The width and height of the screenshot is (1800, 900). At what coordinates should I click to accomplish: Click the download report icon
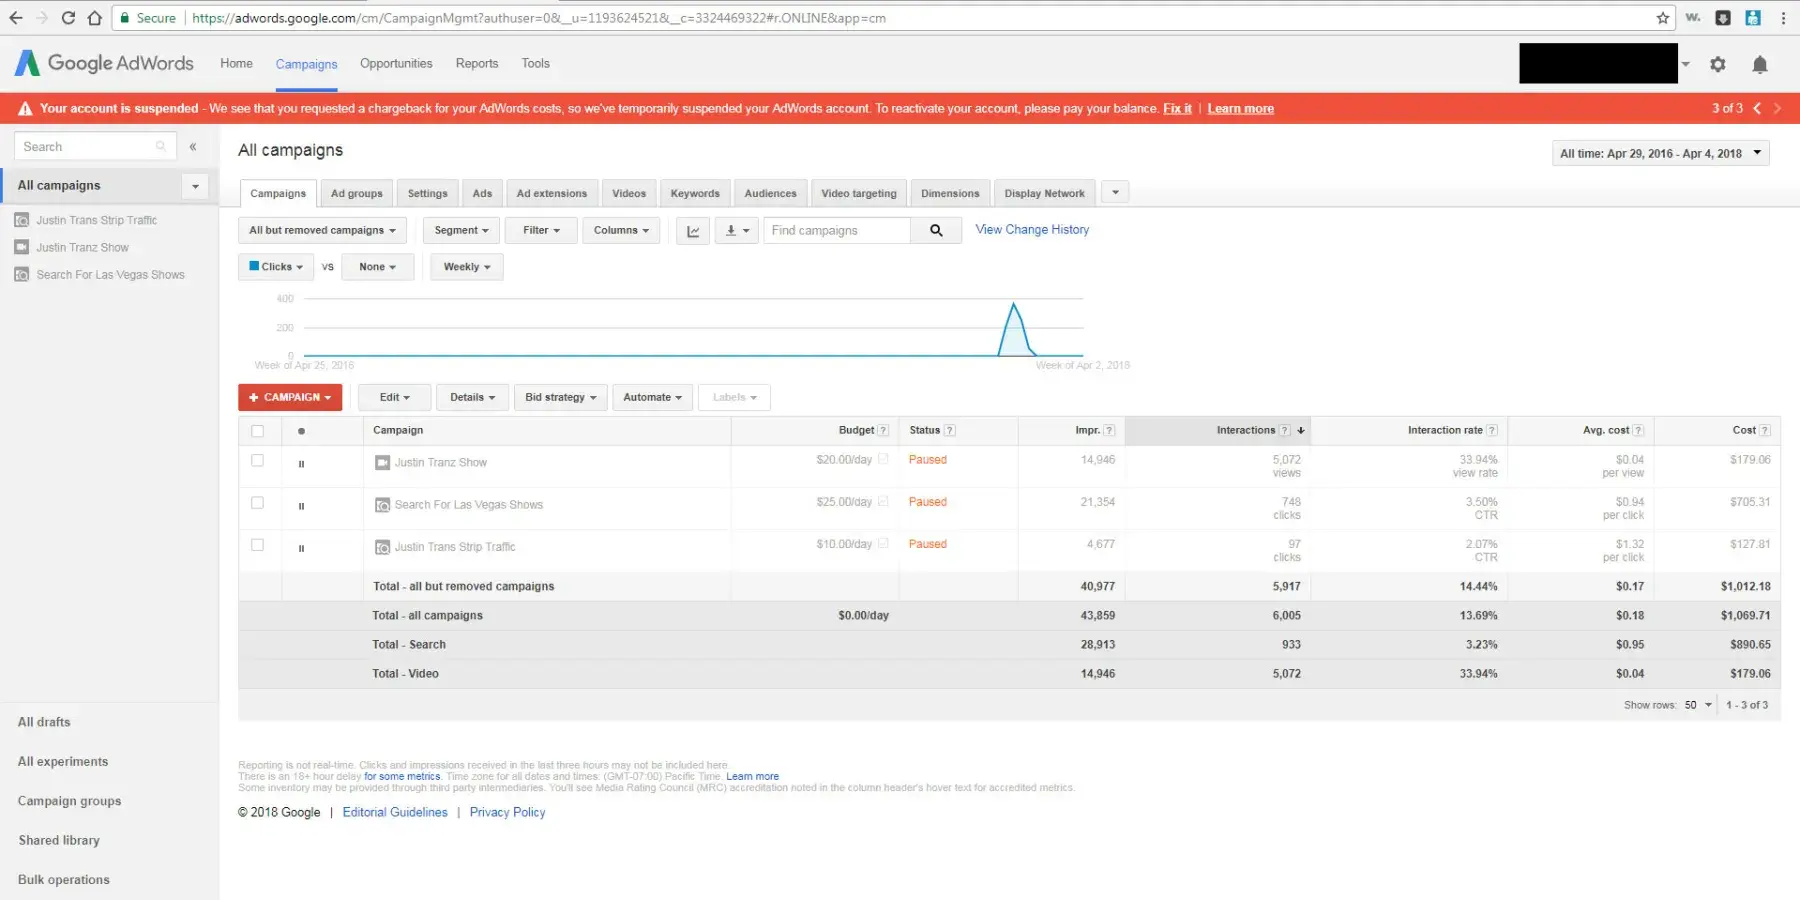pos(736,231)
